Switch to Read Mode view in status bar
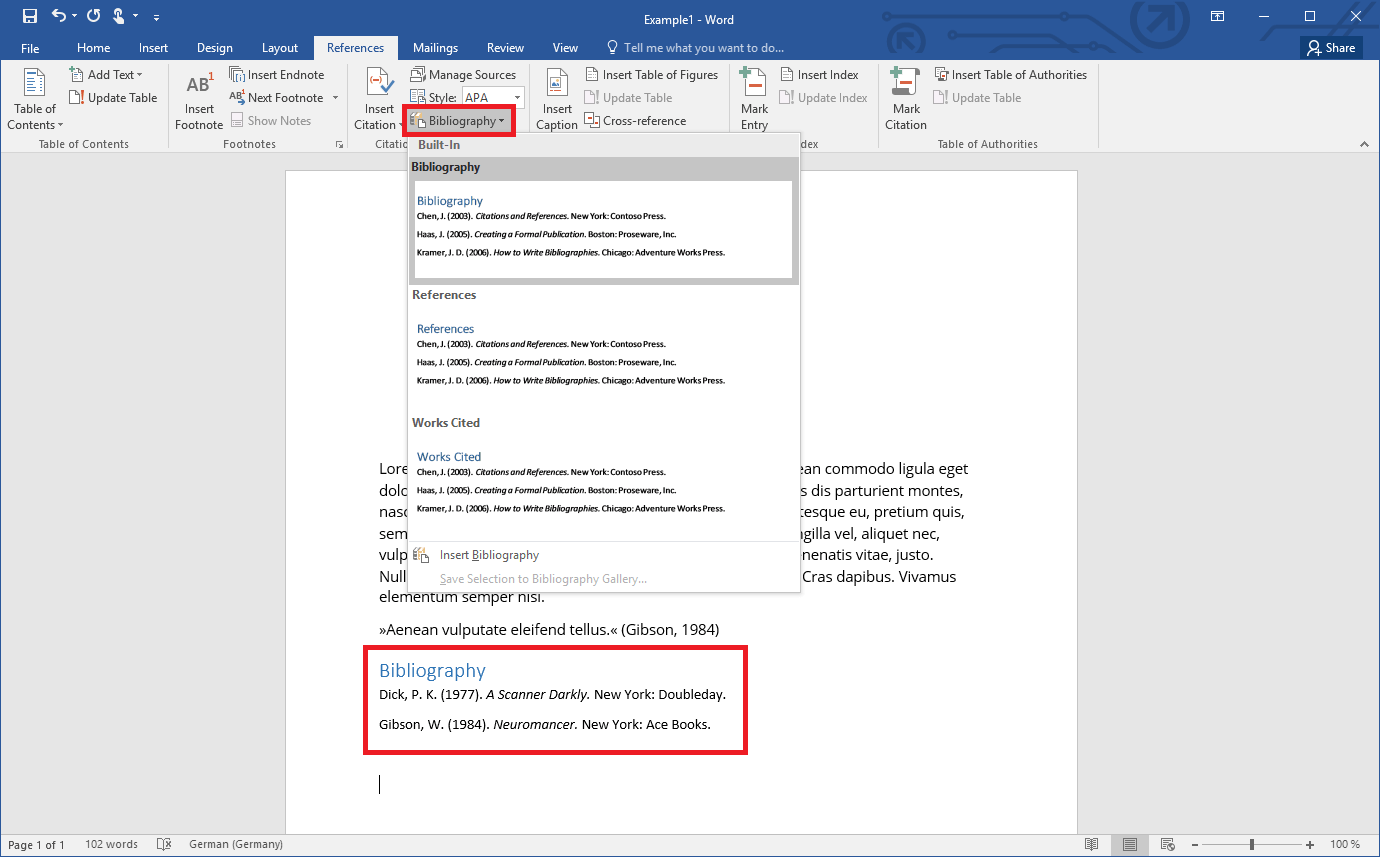 tap(1093, 845)
